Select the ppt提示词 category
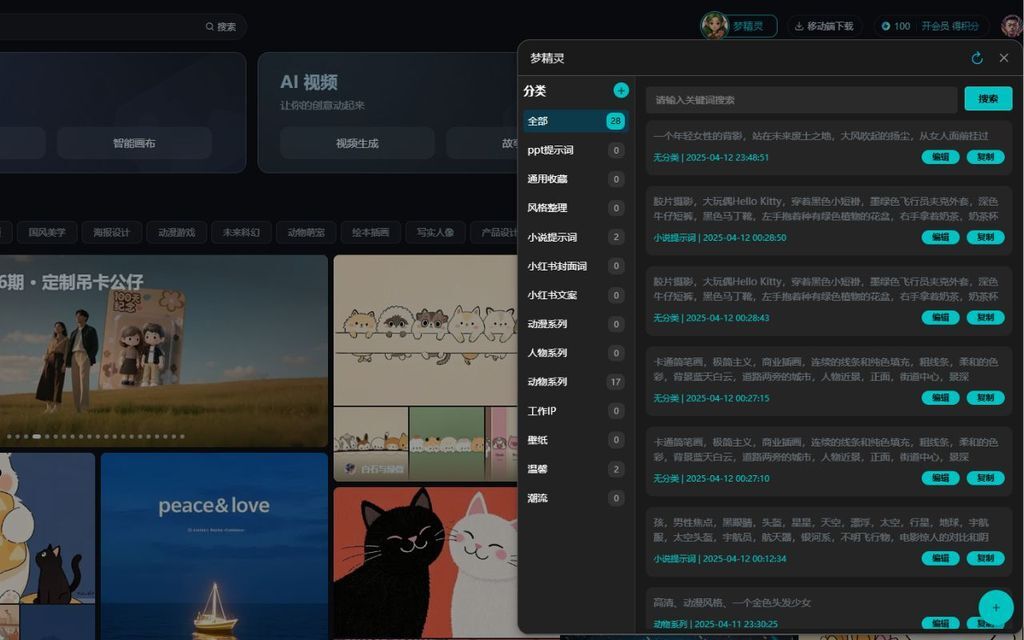Screen dimensions: 1024x640 coord(575,150)
